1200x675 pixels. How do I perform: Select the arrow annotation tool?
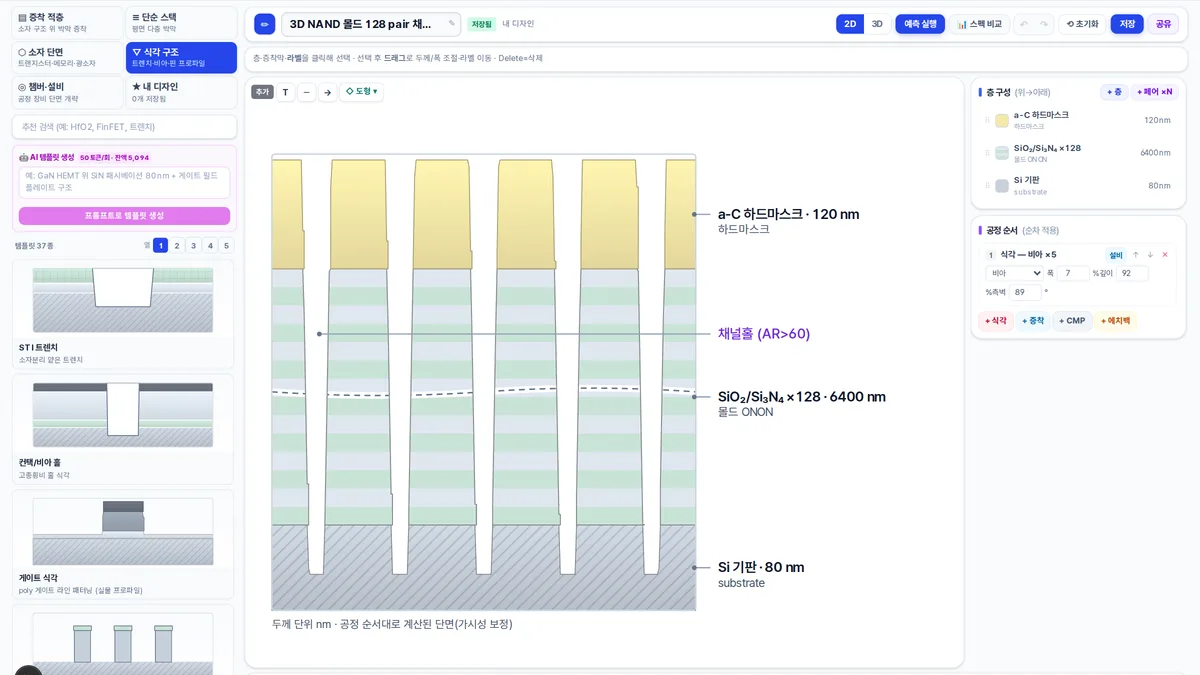327,92
